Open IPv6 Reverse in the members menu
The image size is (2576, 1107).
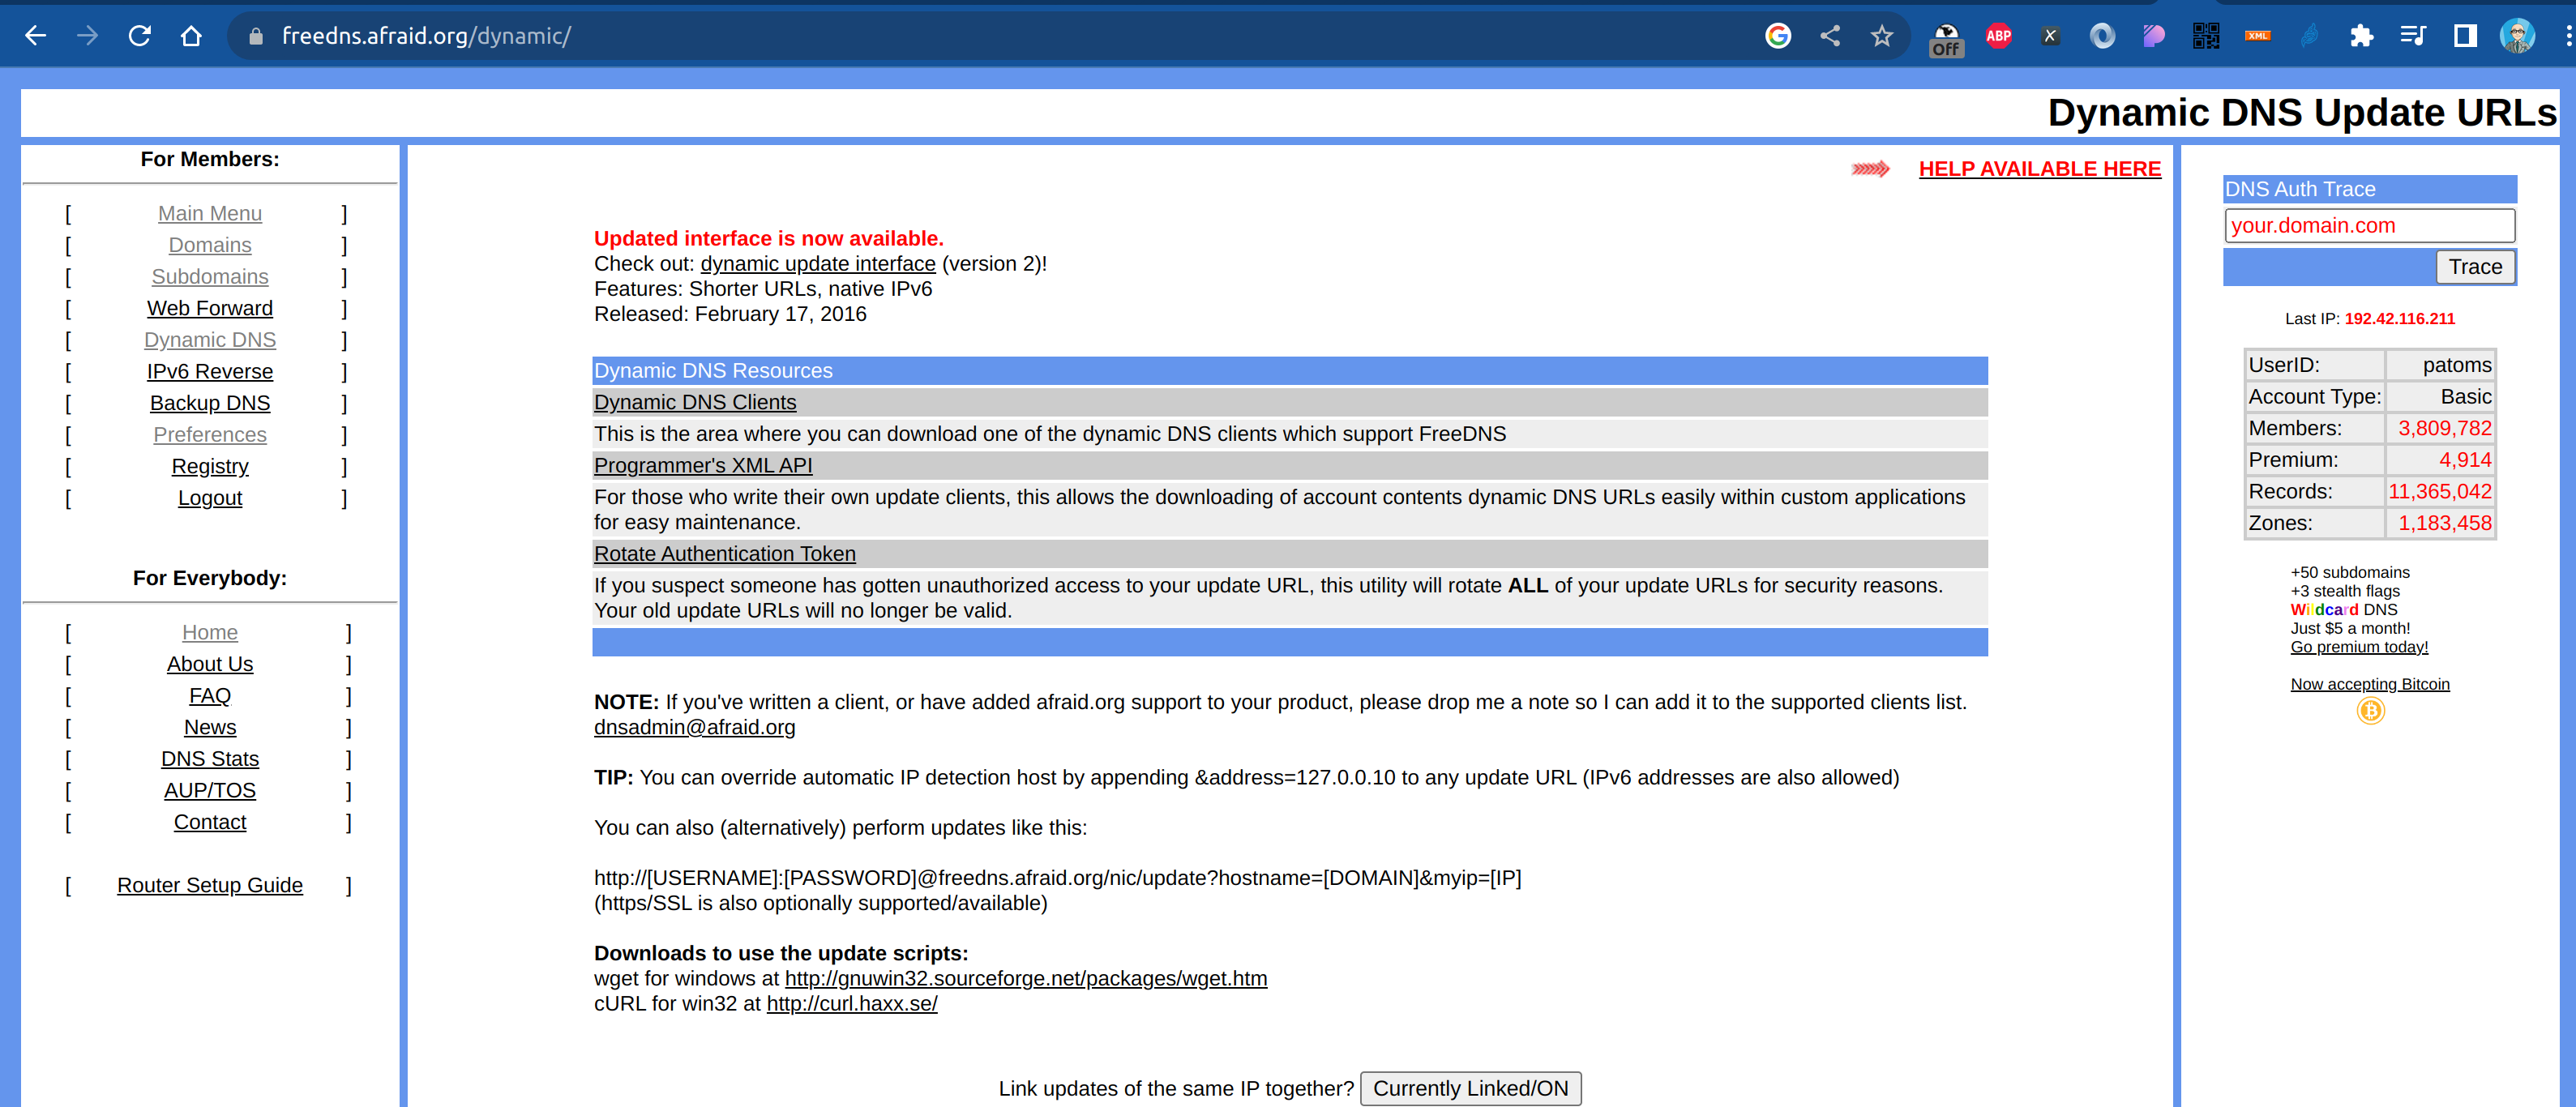[210, 372]
